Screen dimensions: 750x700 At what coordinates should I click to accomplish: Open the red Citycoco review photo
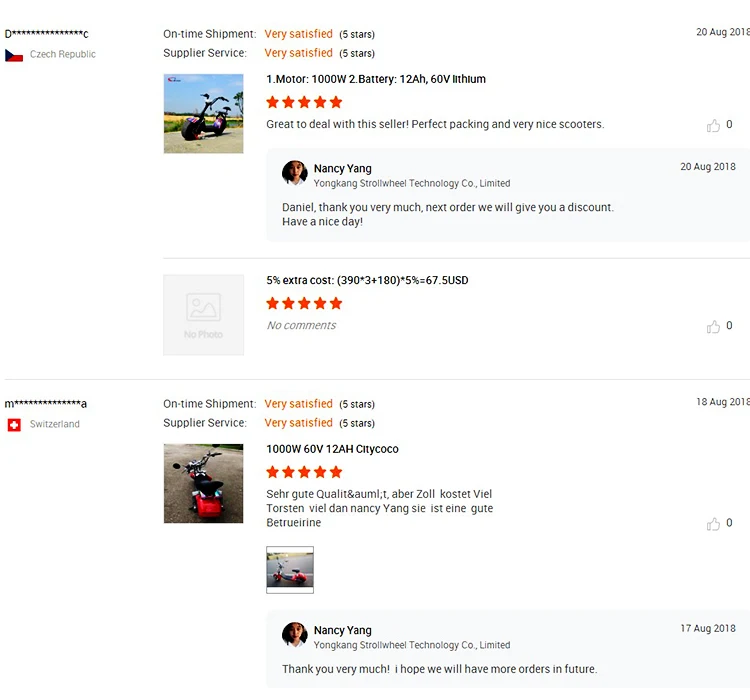tap(204, 483)
